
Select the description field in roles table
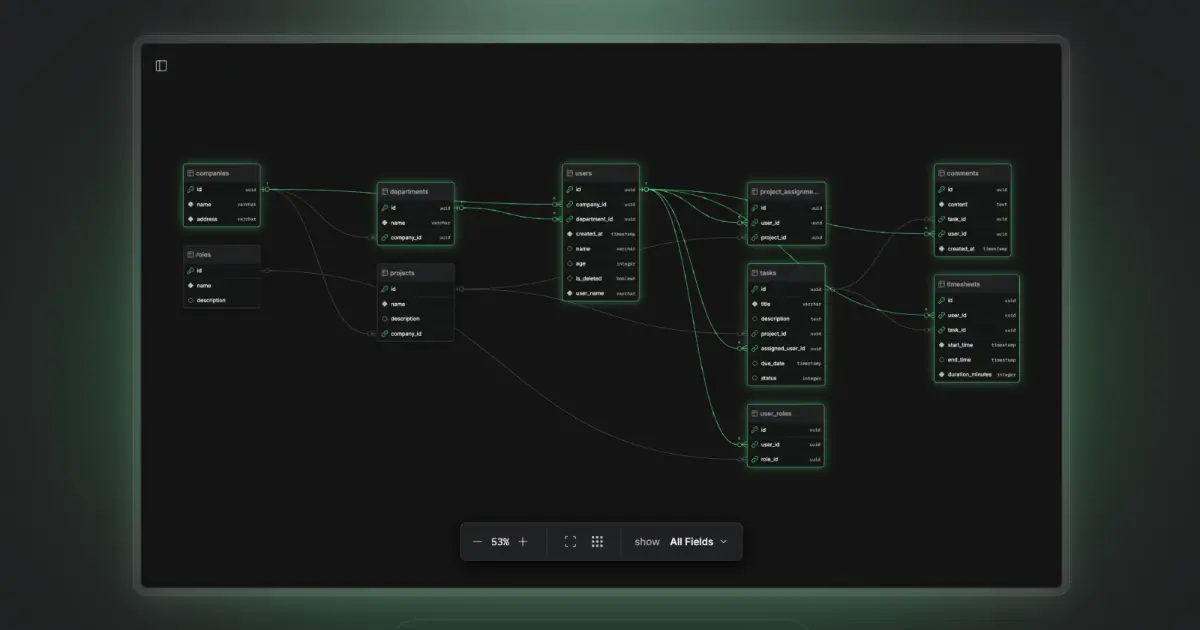(222, 300)
